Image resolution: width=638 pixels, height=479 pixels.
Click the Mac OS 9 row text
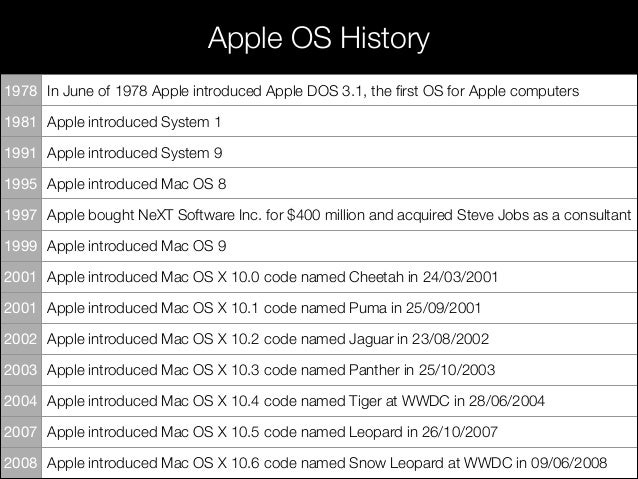(x=136, y=246)
